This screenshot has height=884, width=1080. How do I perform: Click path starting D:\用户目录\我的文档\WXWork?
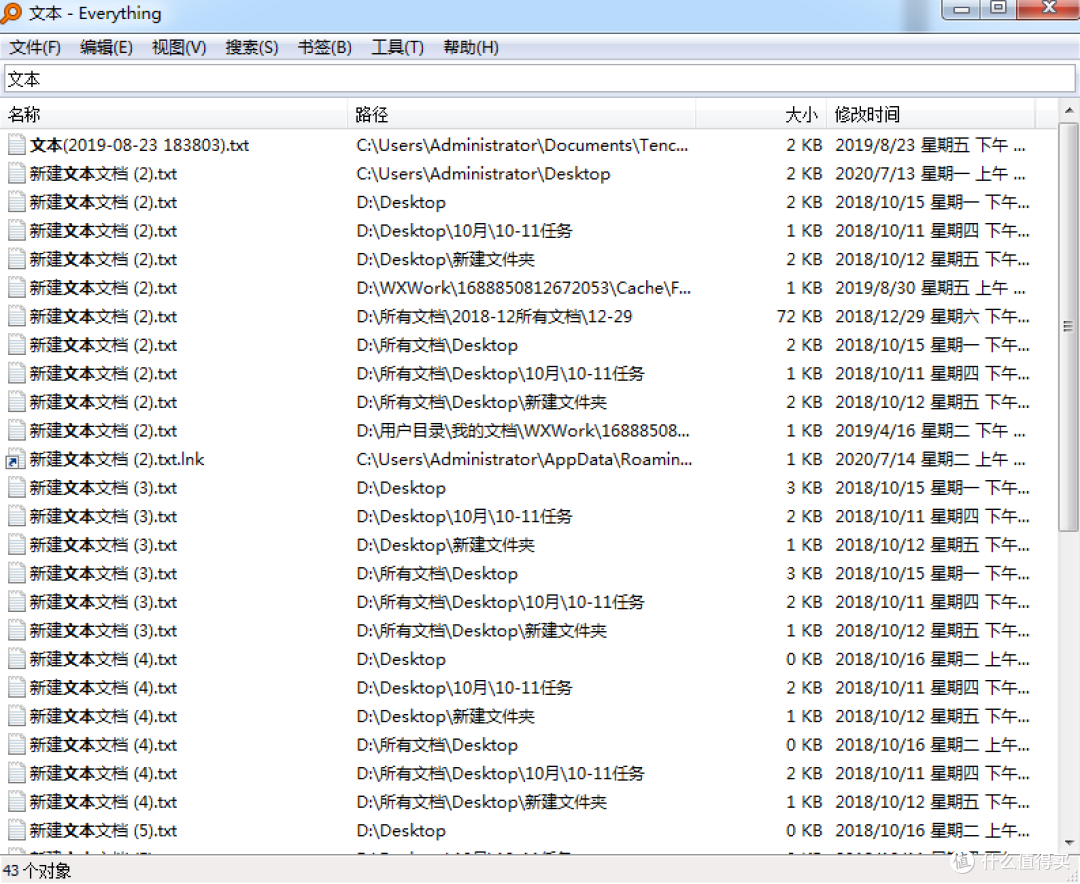tap(523, 431)
